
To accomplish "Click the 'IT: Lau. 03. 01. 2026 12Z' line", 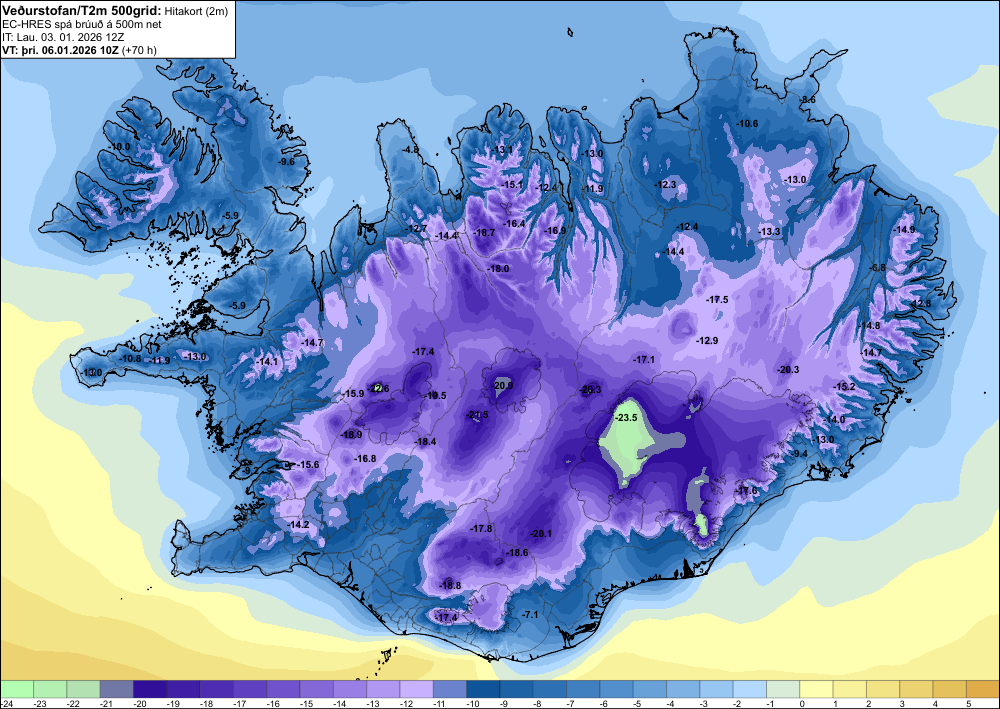I will point(62,37).
